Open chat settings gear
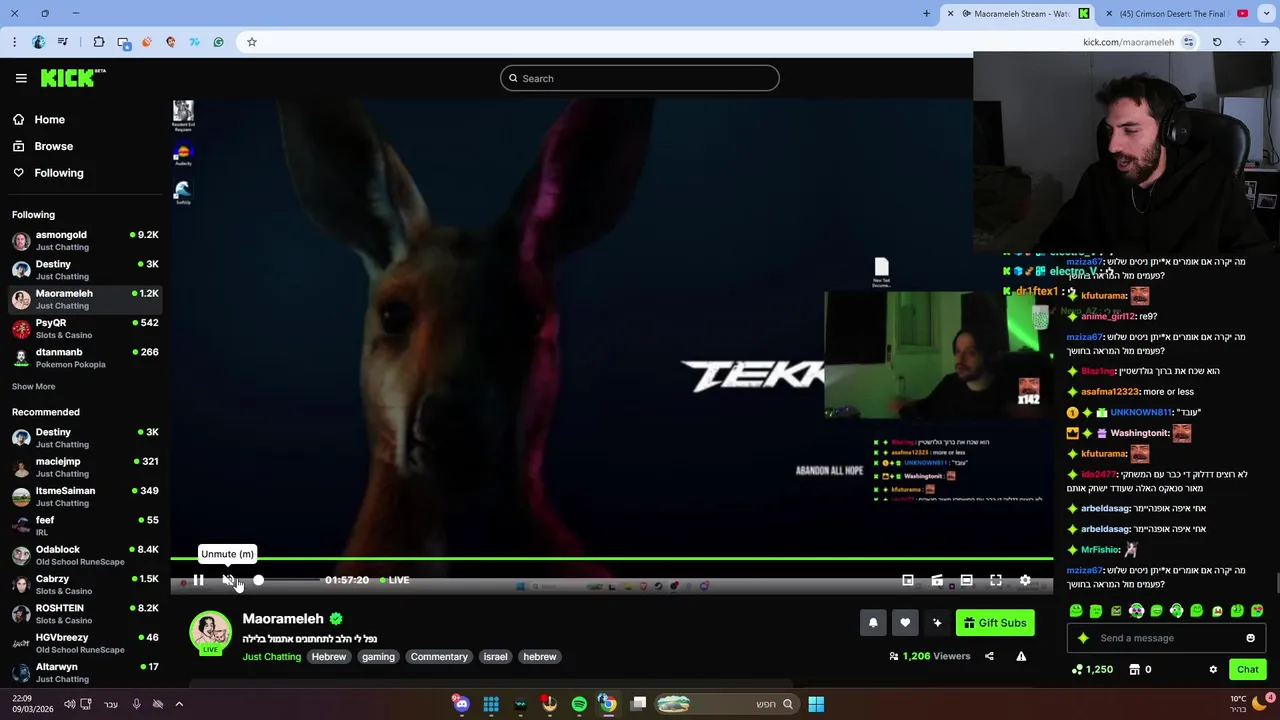This screenshot has width=1280, height=720. point(1213,669)
